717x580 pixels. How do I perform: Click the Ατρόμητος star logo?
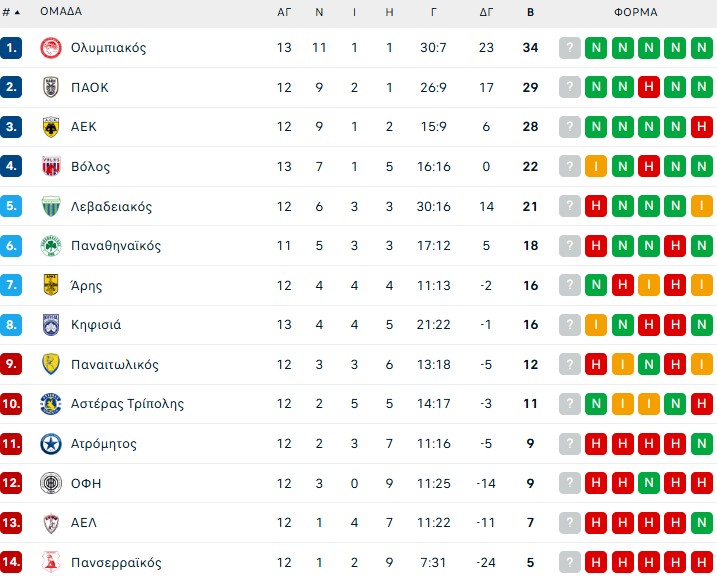[x=51, y=444]
